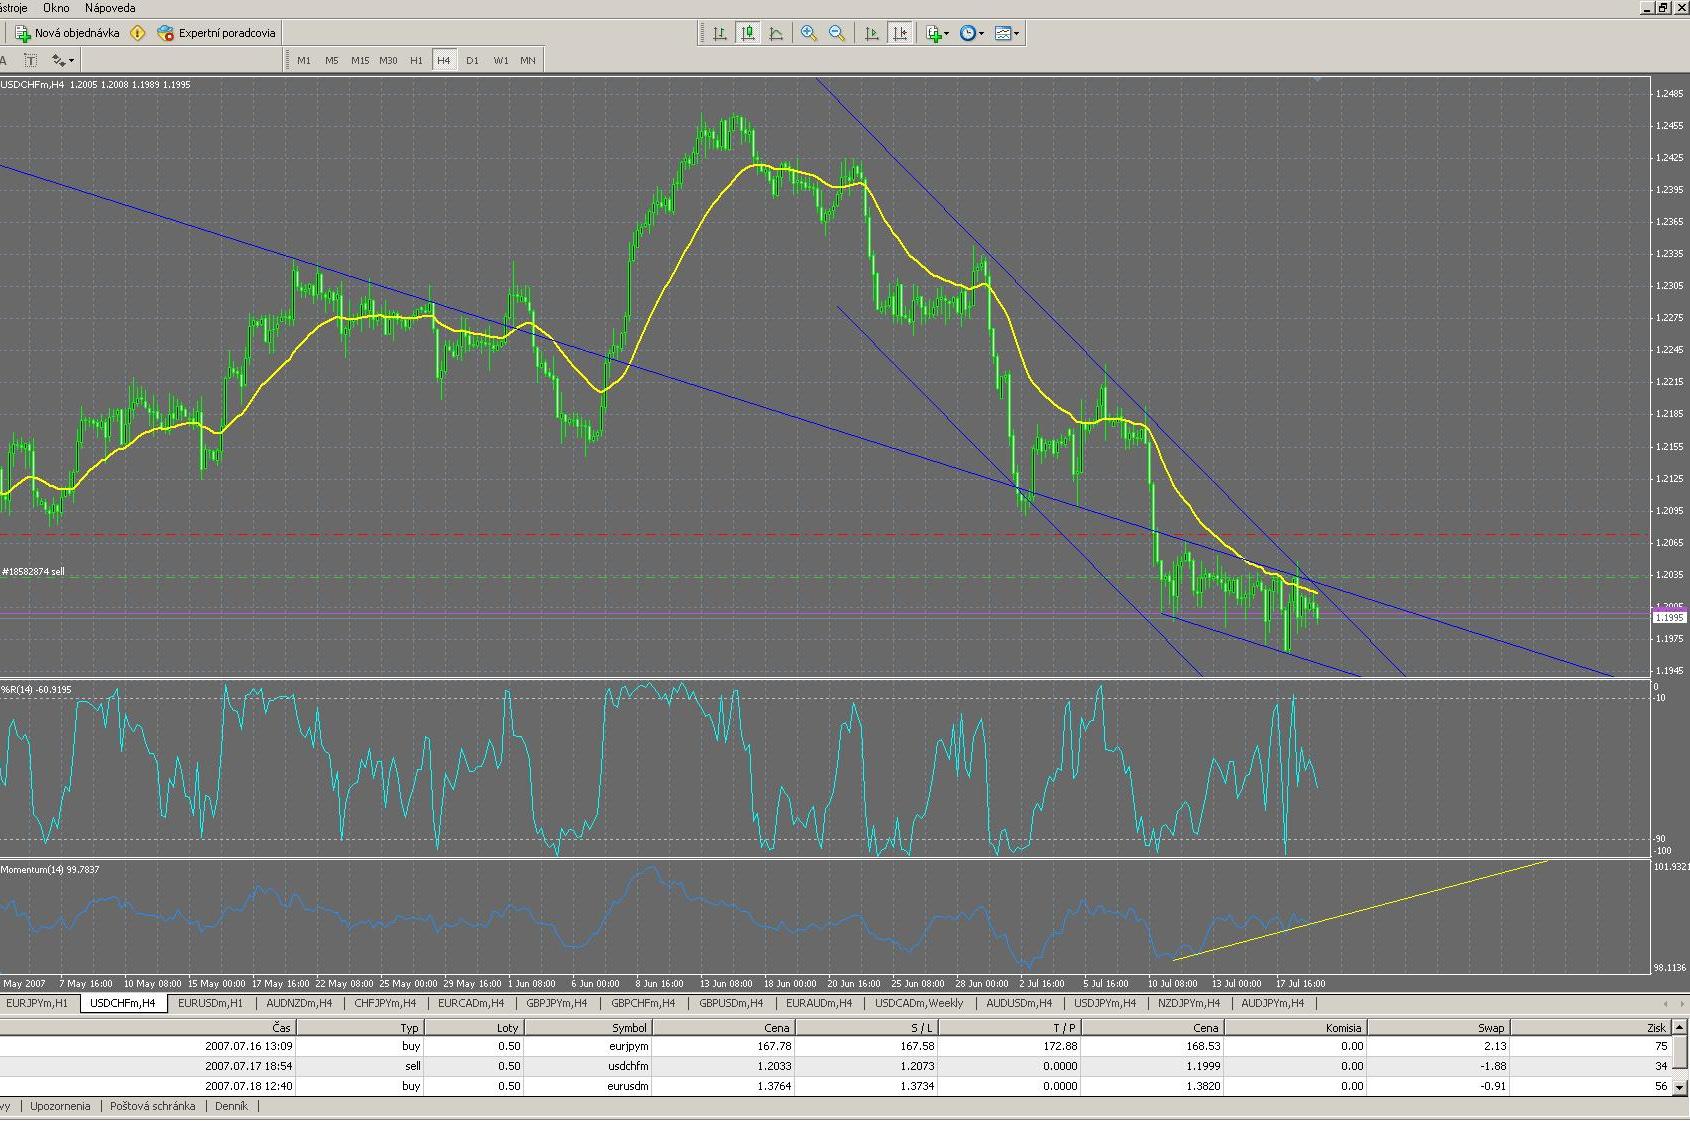Expand the arrows objects dropdown

[64, 60]
